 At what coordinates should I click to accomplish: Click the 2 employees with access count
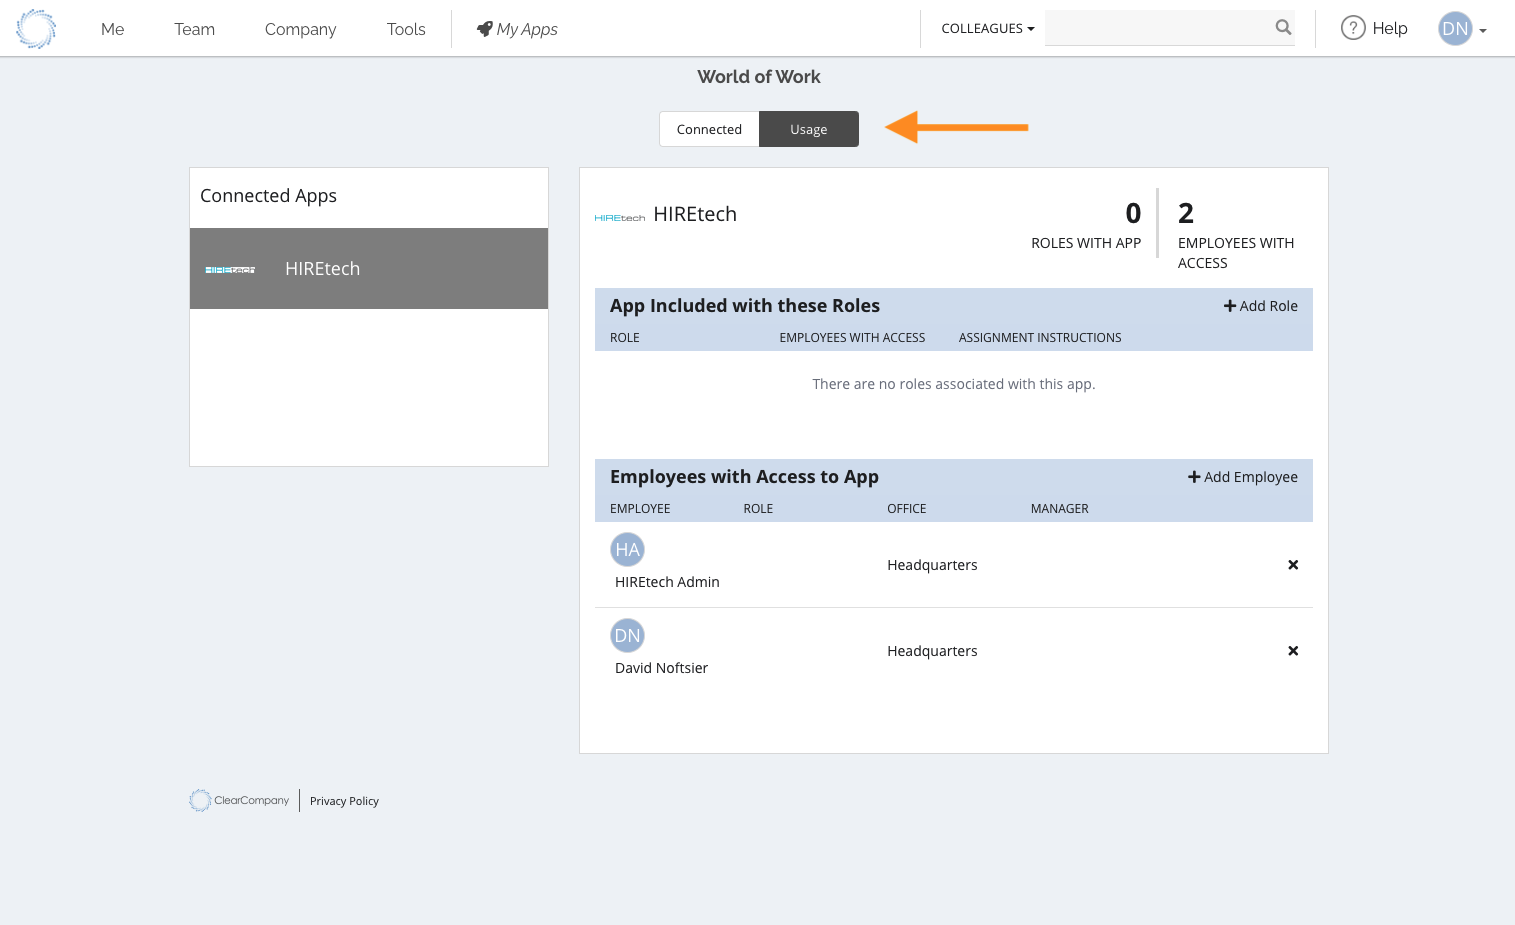tap(1186, 213)
